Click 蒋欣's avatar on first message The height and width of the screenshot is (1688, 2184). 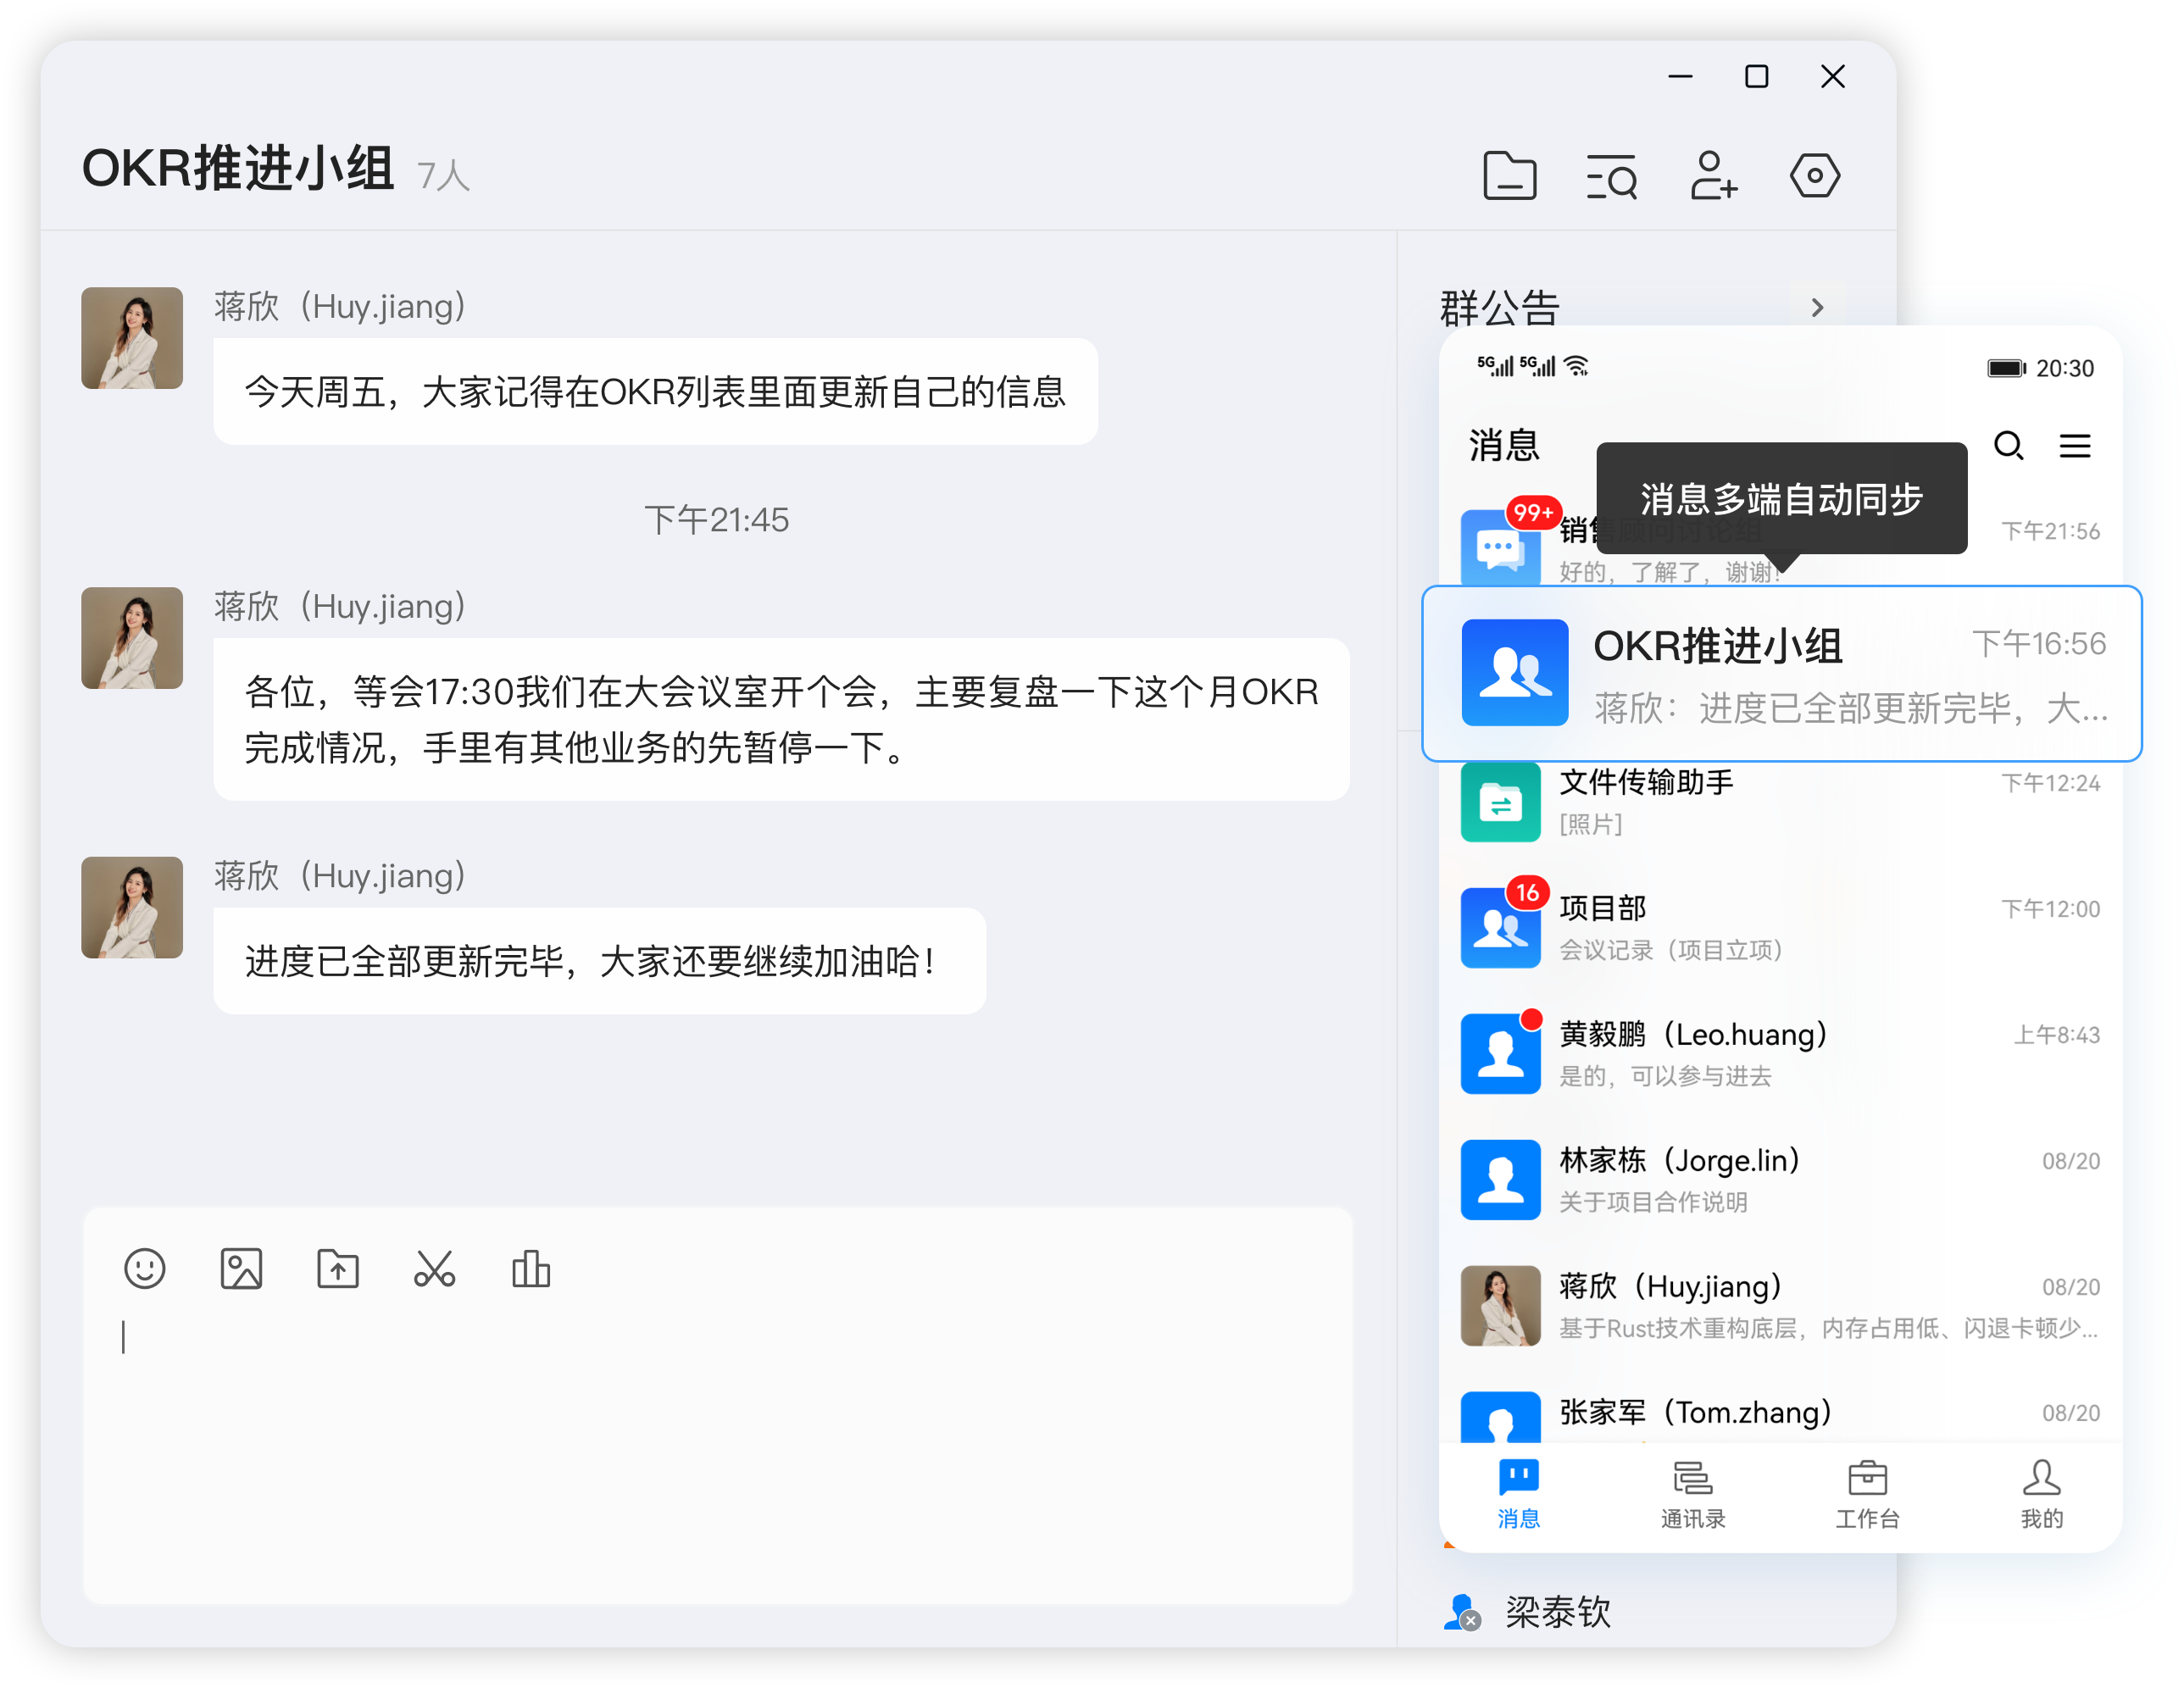132,338
